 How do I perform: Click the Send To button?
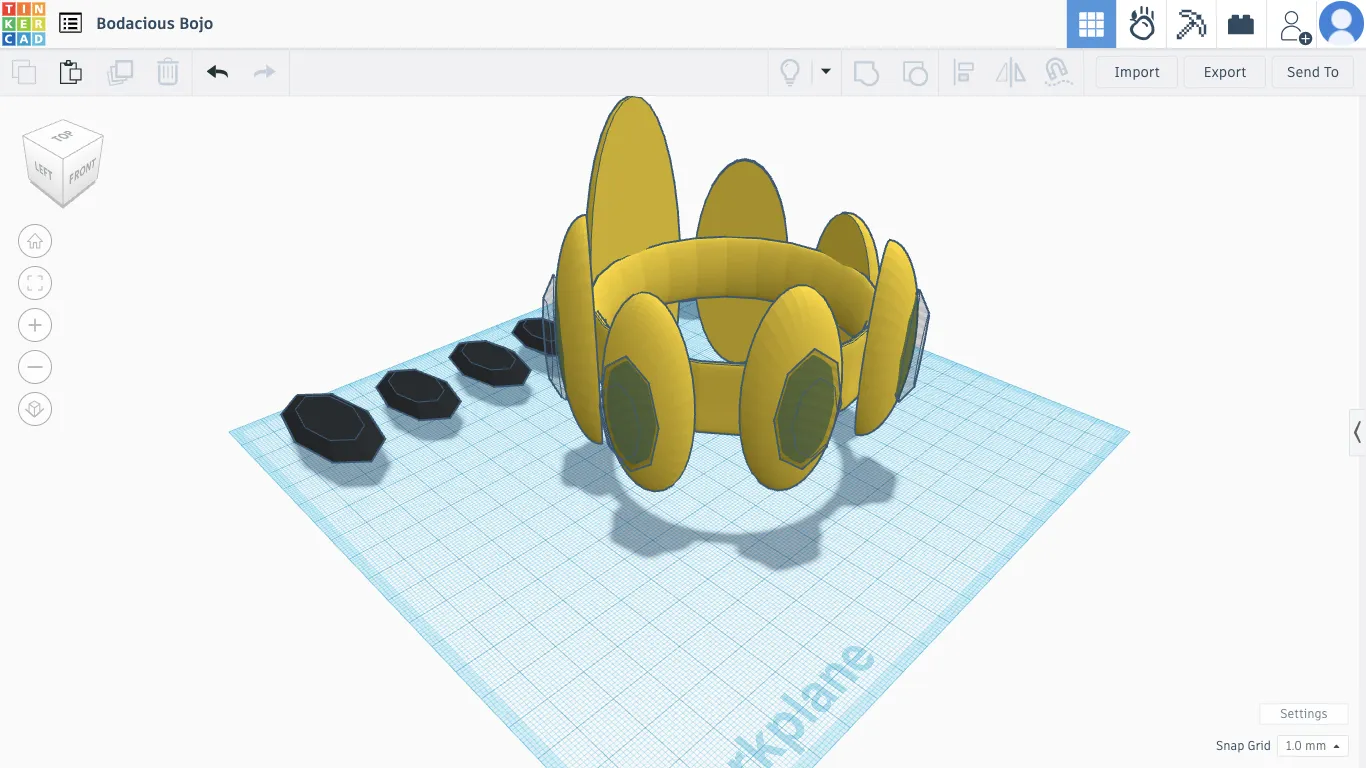click(x=1313, y=72)
